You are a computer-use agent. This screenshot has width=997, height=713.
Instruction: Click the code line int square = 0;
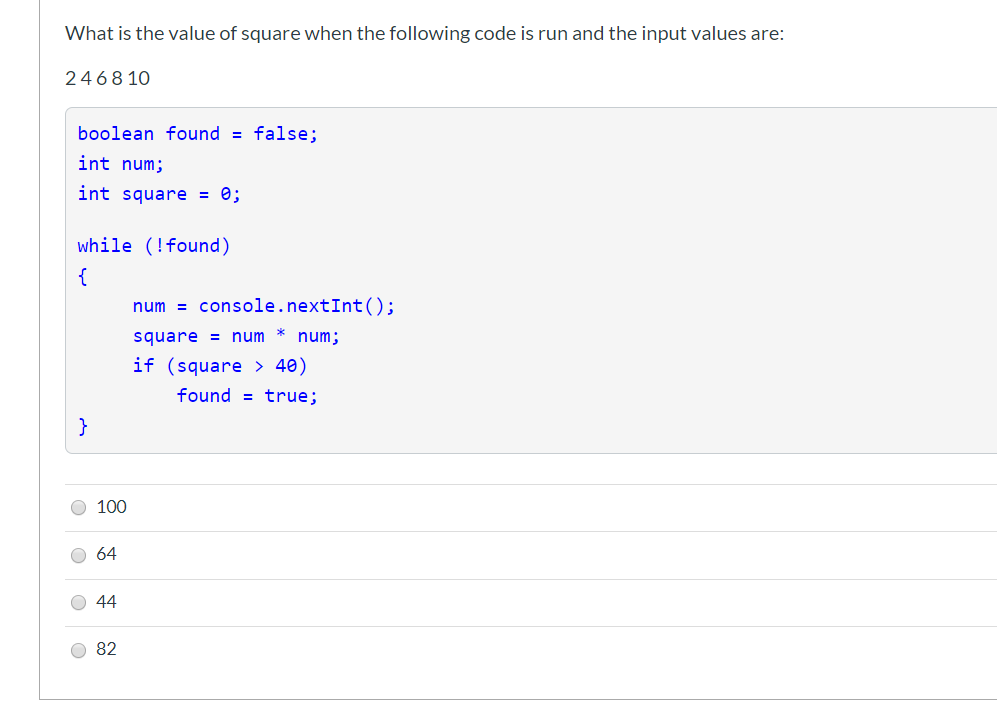pos(159,194)
